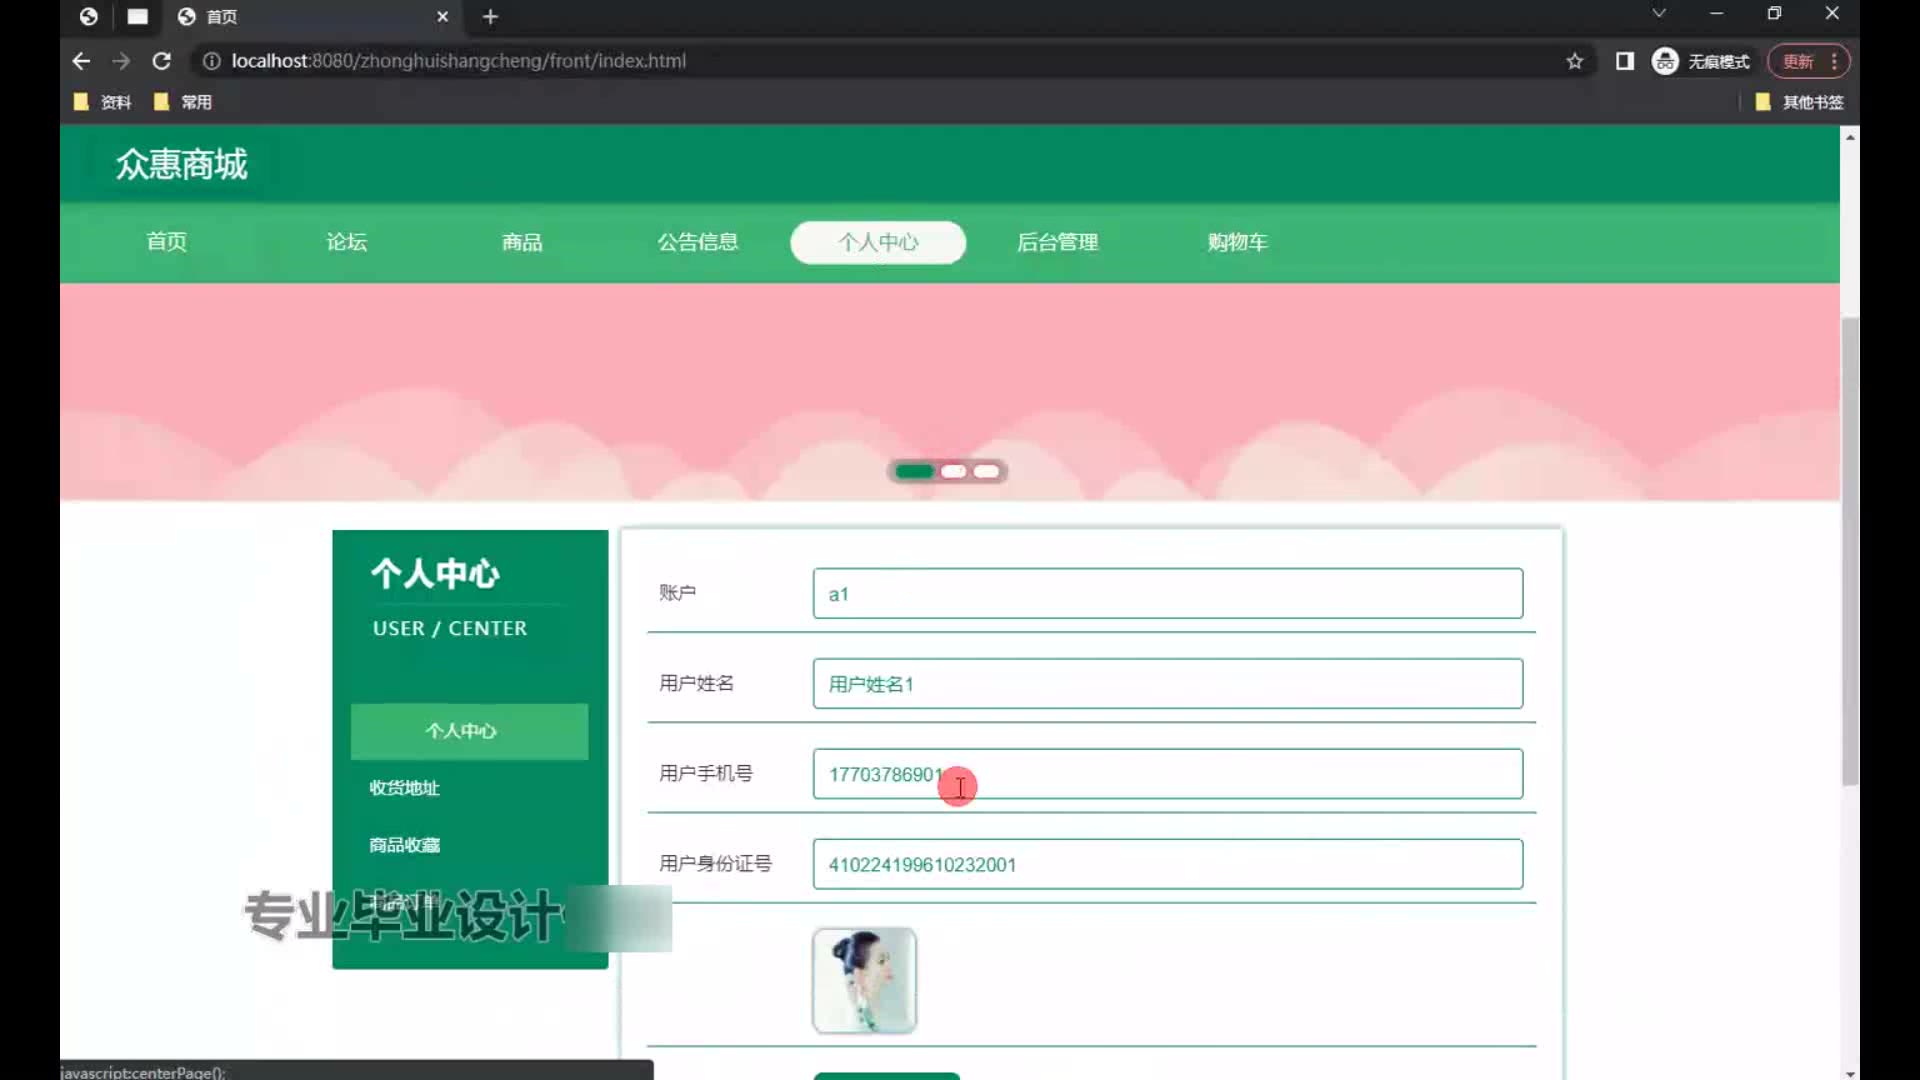Reload the page with refresh icon
Image resolution: width=1920 pixels, height=1080 pixels.
[x=161, y=61]
